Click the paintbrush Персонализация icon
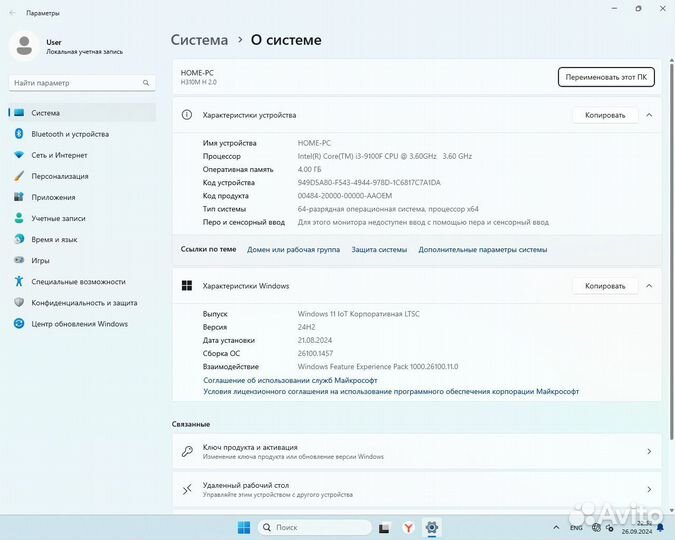 pyautogui.click(x=19, y=176)
